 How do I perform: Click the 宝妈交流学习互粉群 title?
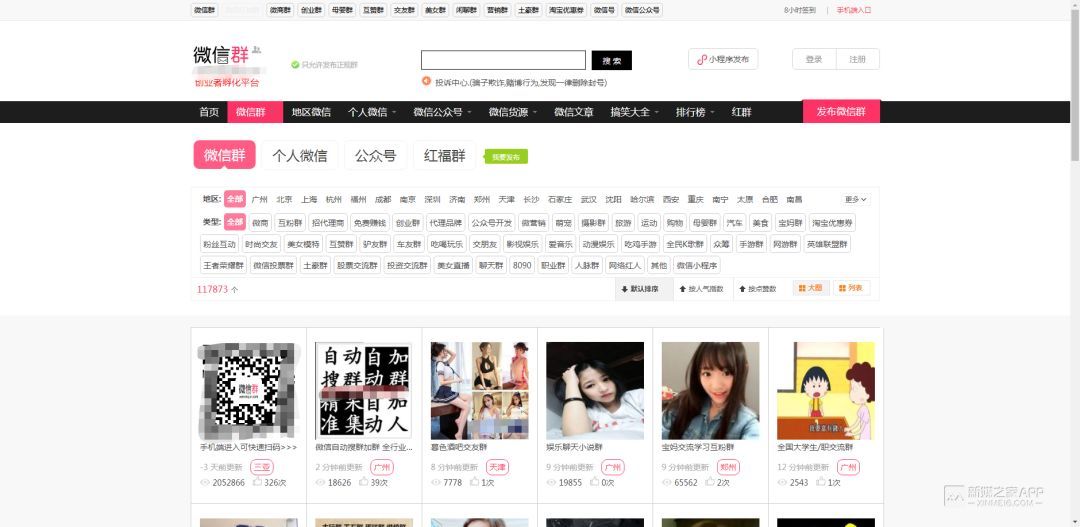tap(696, 447)
